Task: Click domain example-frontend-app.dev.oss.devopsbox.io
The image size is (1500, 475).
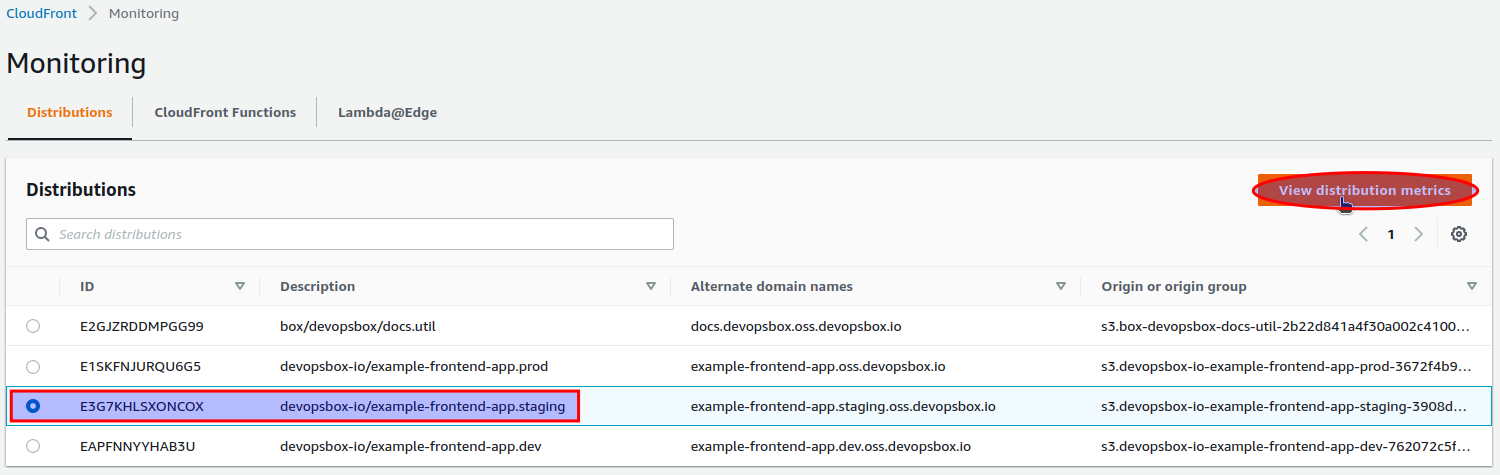Action: 831,446
